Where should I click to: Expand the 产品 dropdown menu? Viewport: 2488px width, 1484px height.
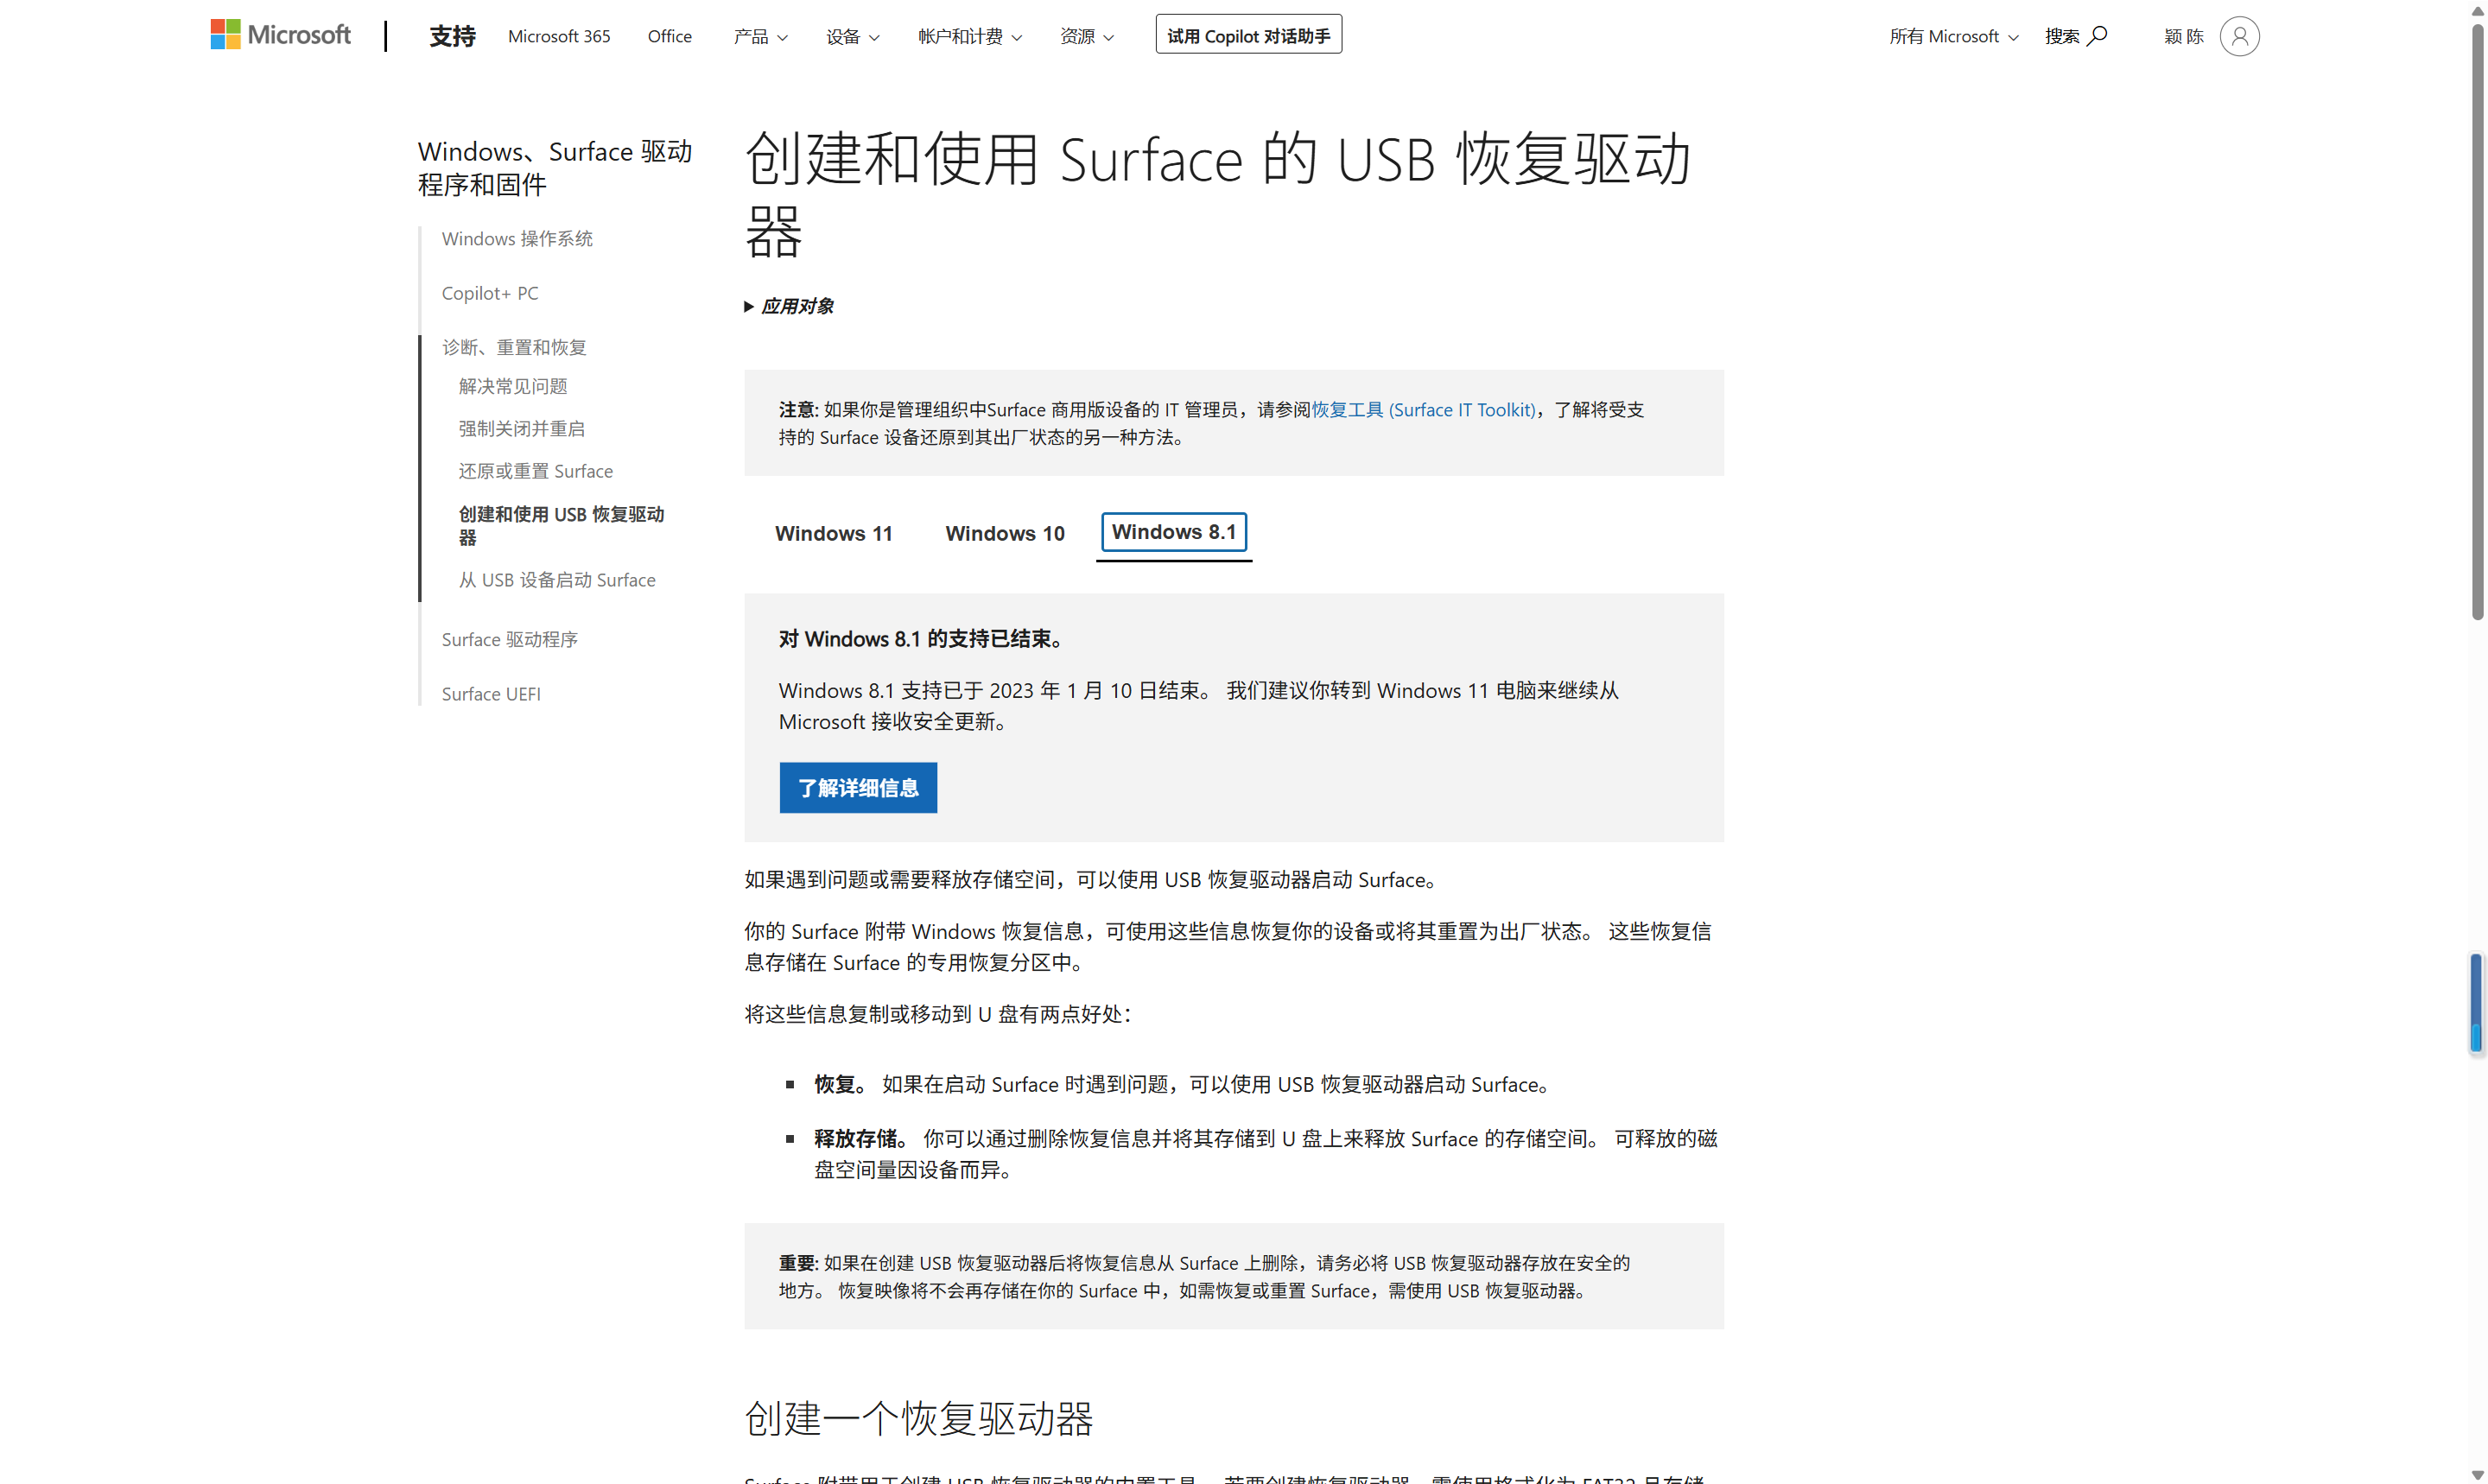pyautogui.click(x=760, y=36)
